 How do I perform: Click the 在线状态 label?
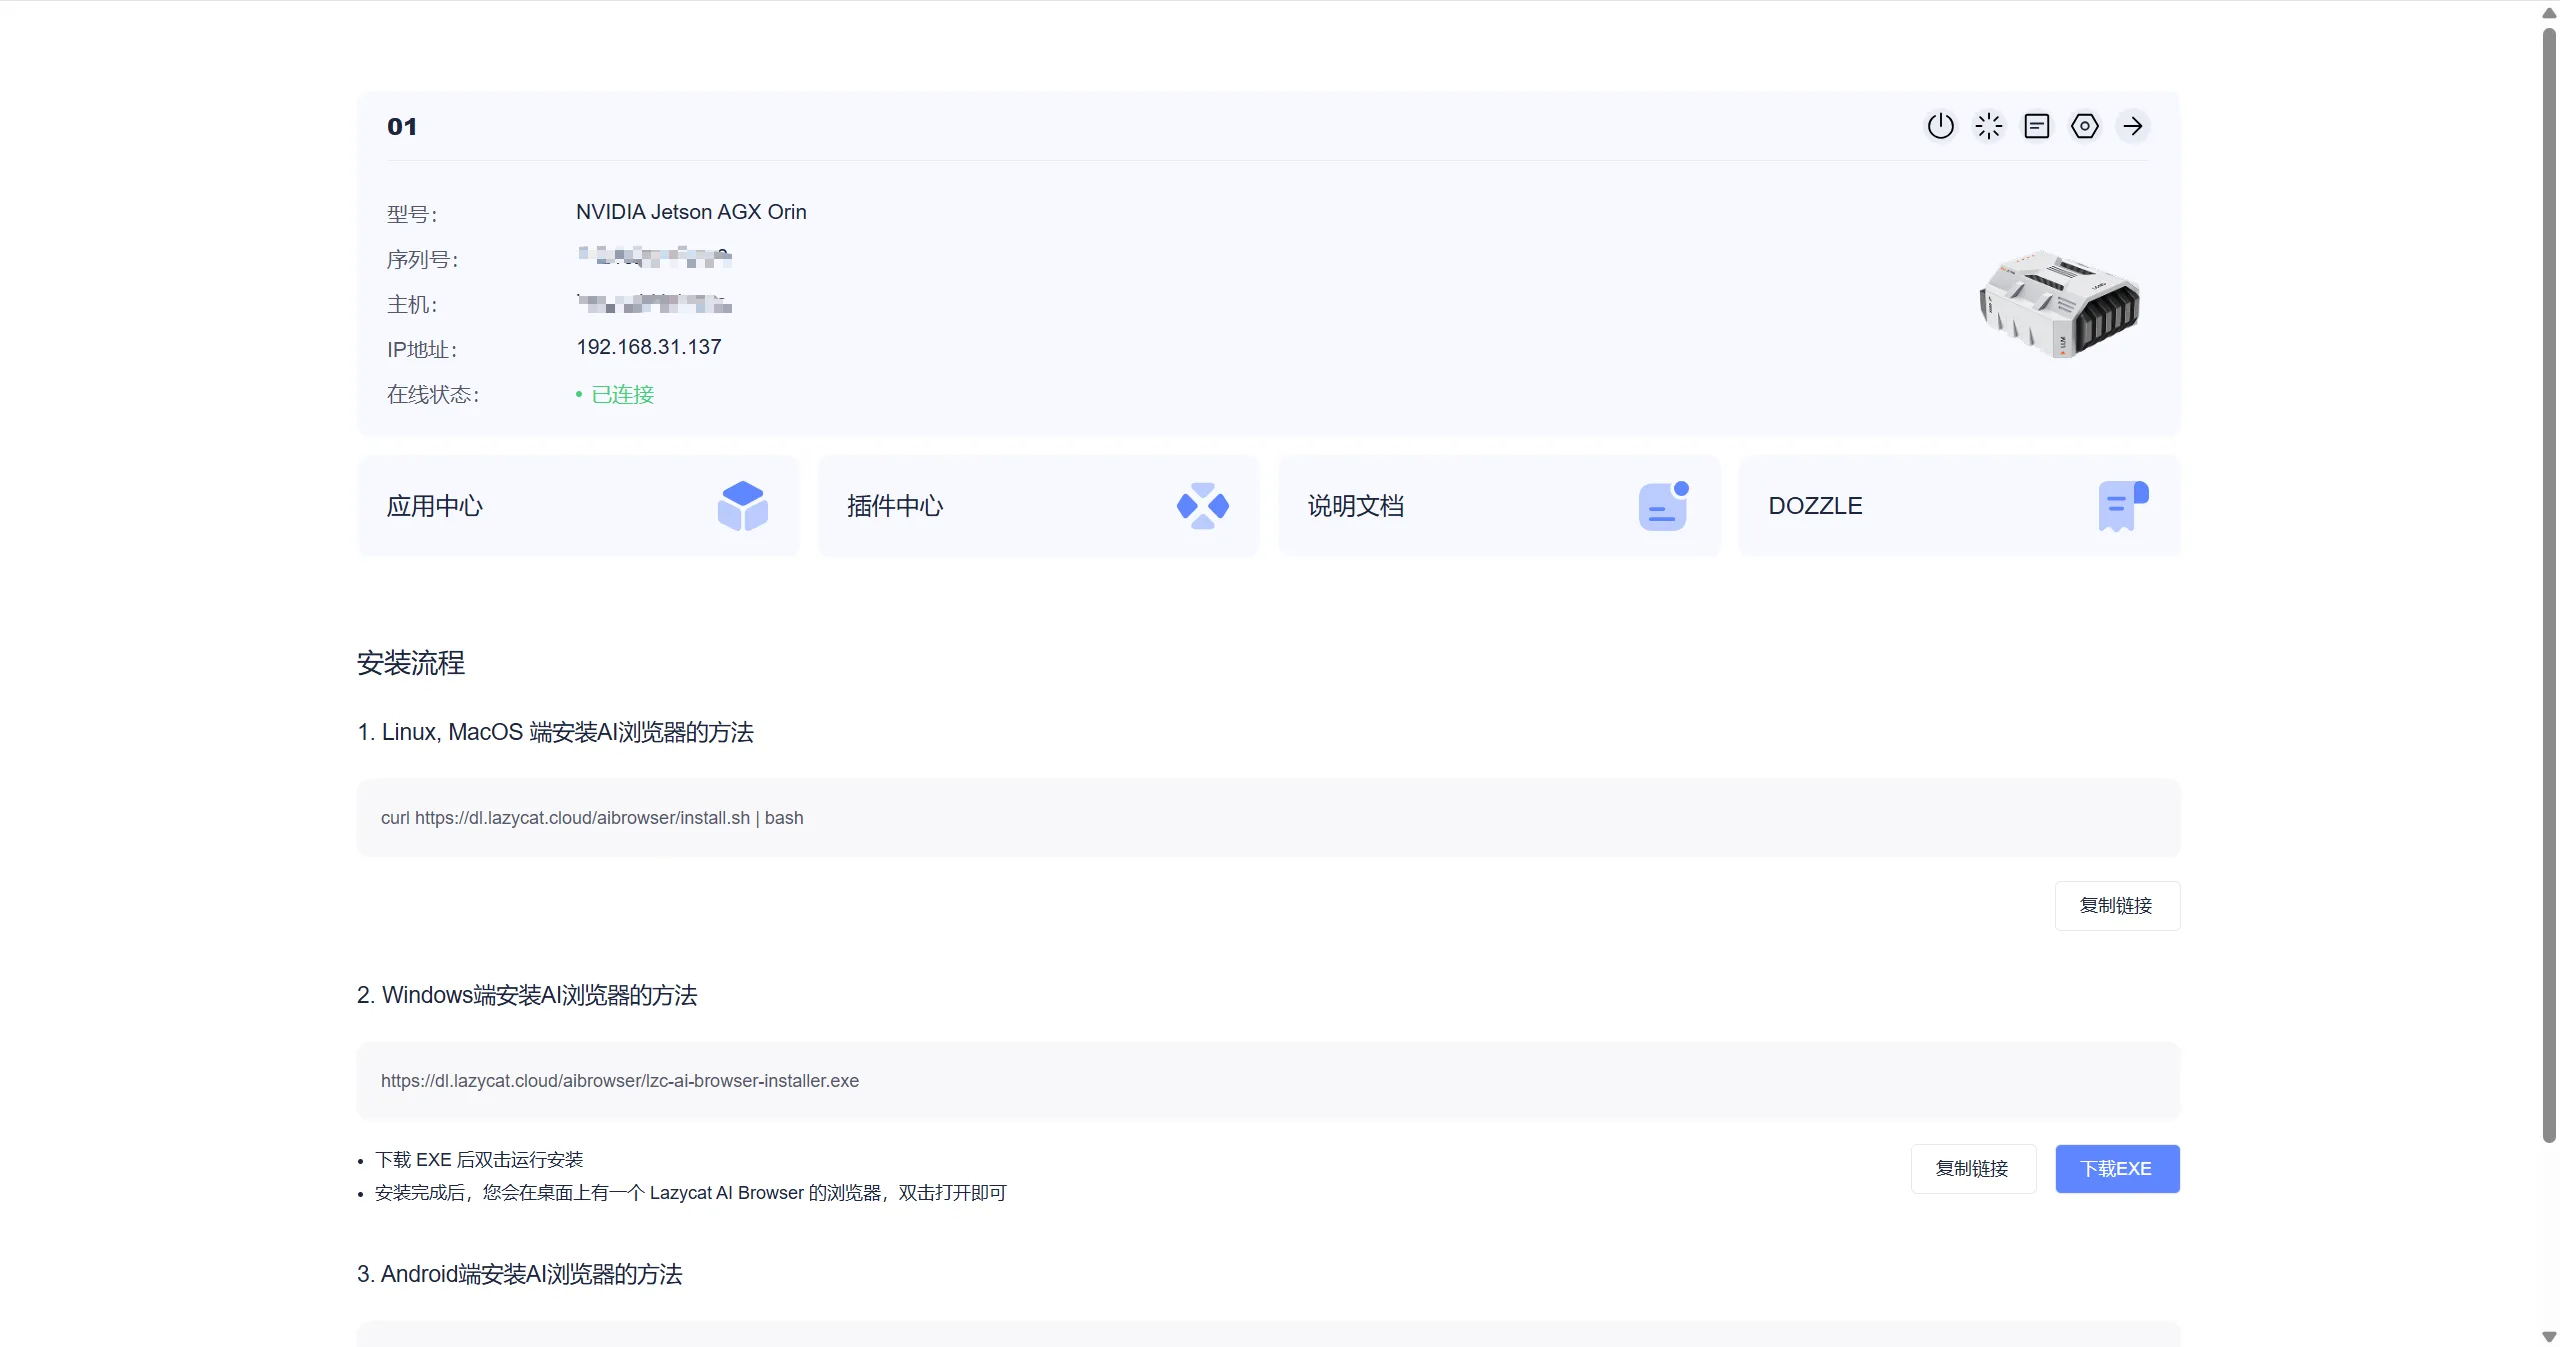point(433,395)
